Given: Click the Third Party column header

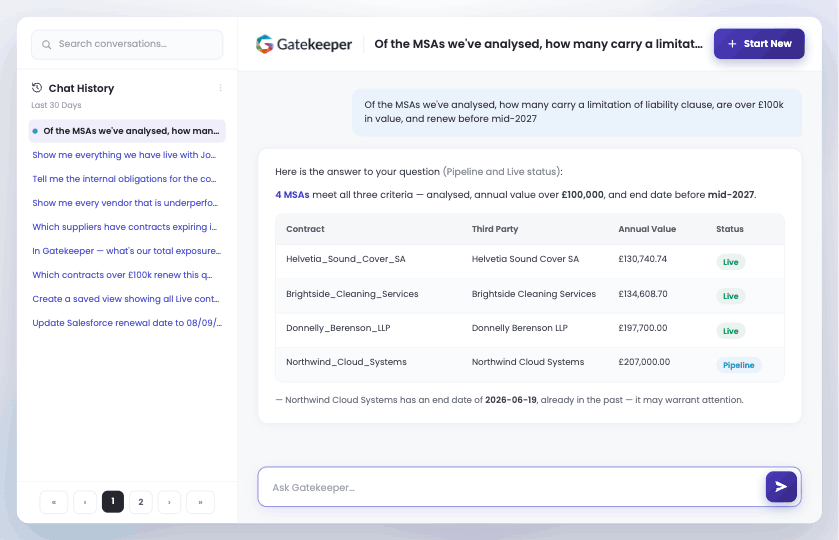Looking at the screenshot, I should click(x=495, y=229).
